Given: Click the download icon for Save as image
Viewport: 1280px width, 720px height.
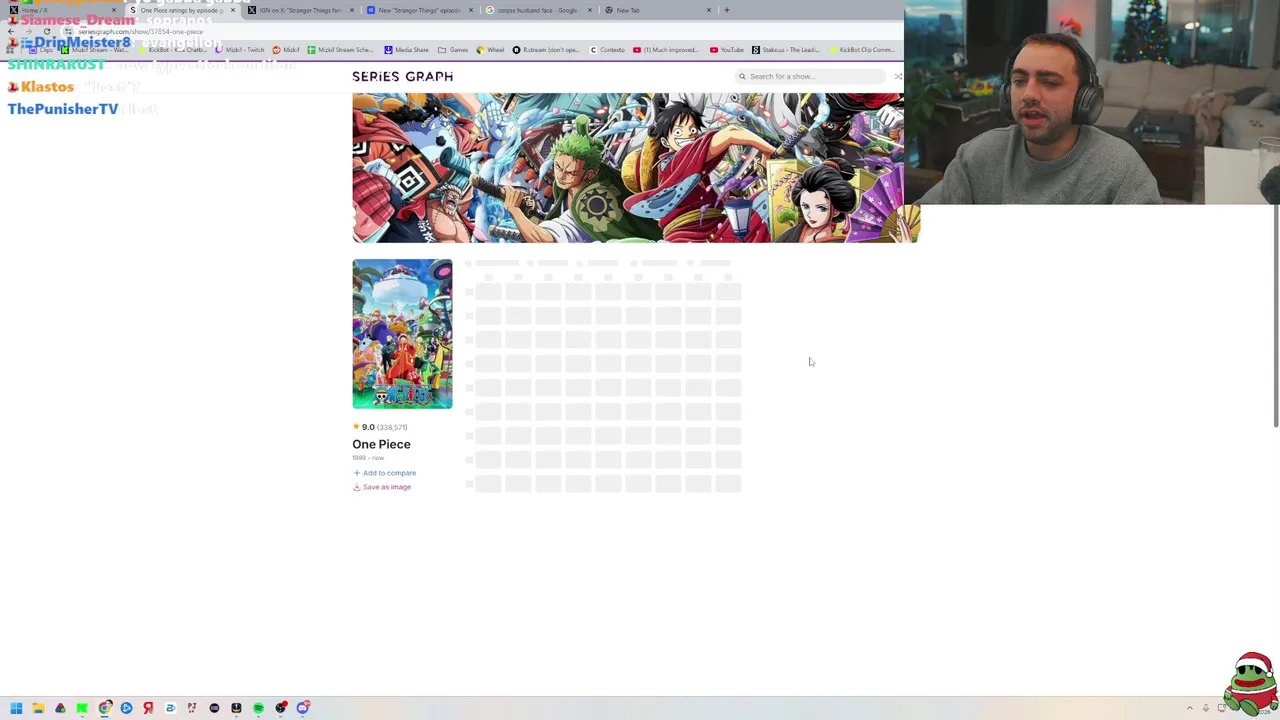Looking at the screenshot, I should [x=356, y=487].
